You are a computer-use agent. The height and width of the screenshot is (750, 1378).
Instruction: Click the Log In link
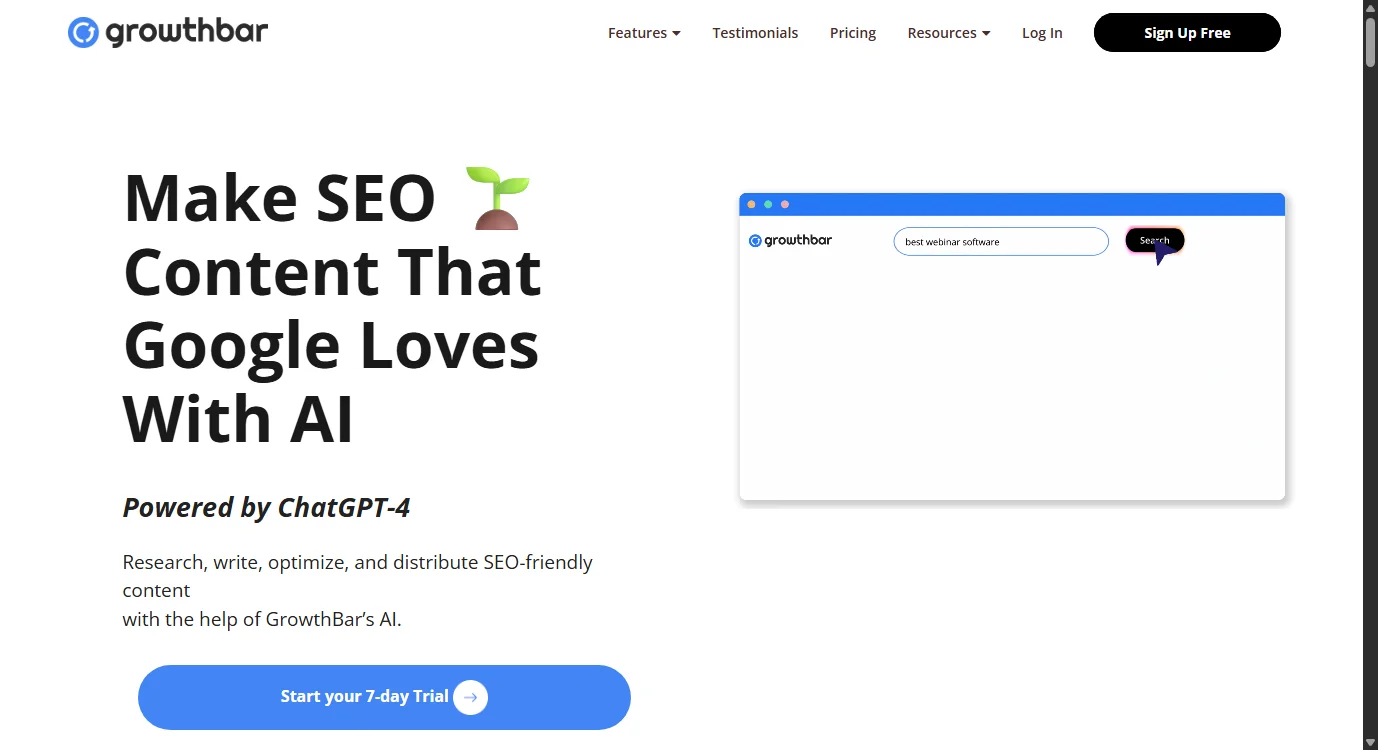[x=1042, y=33]
